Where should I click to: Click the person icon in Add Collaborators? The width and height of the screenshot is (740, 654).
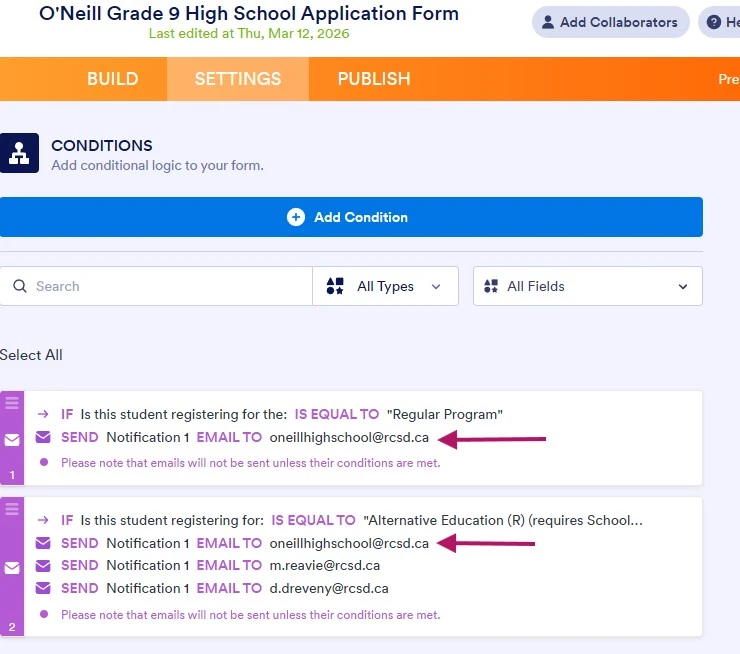547,22
